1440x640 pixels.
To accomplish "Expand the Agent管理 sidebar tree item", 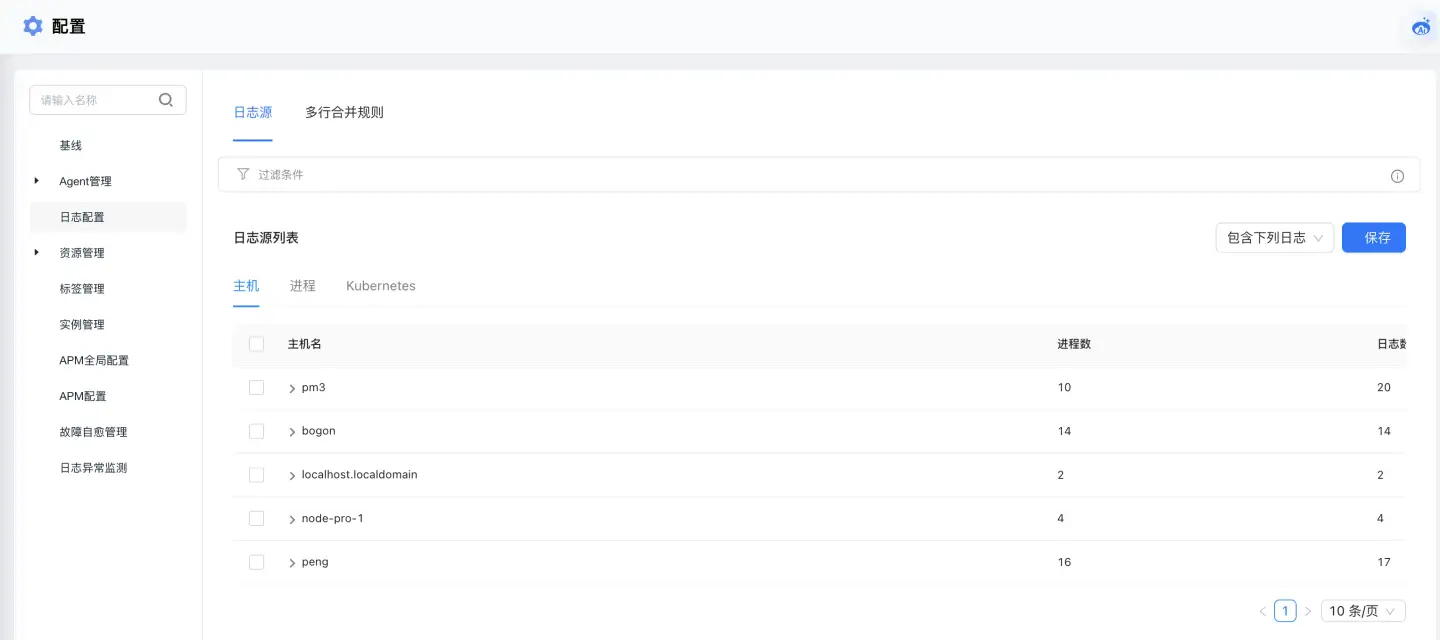I will pos(37,181).
